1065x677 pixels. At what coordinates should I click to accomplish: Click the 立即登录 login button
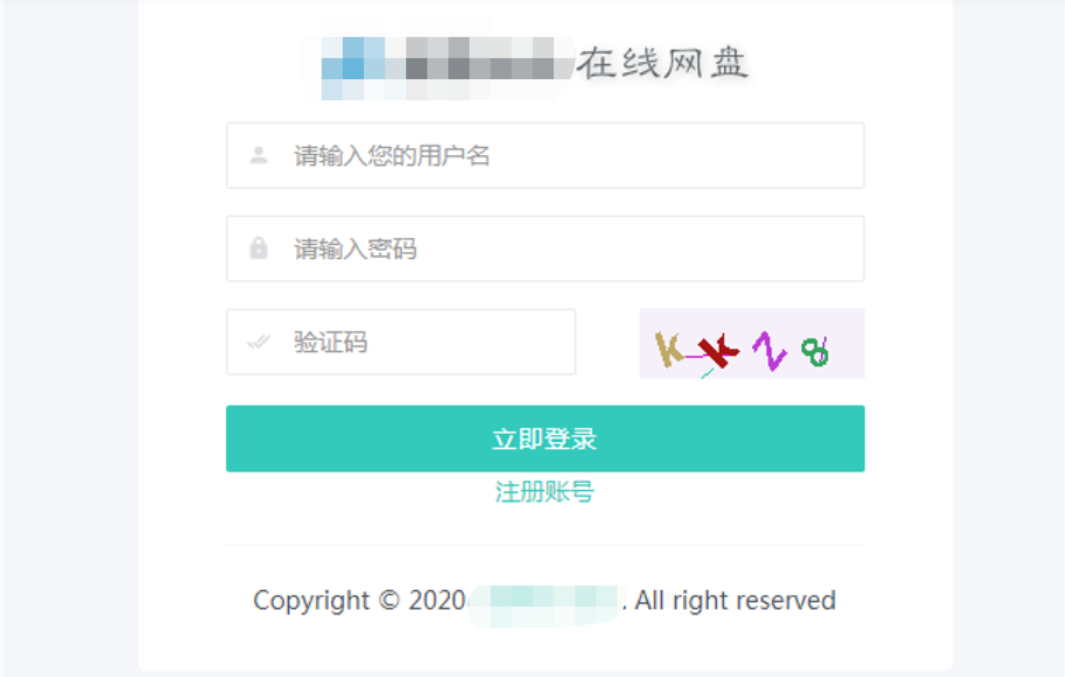click(x=545, y=439)
